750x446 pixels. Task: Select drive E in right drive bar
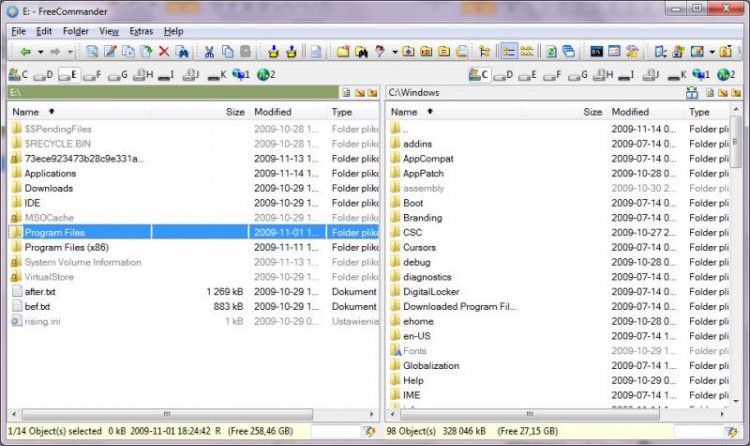pos(527,75)
